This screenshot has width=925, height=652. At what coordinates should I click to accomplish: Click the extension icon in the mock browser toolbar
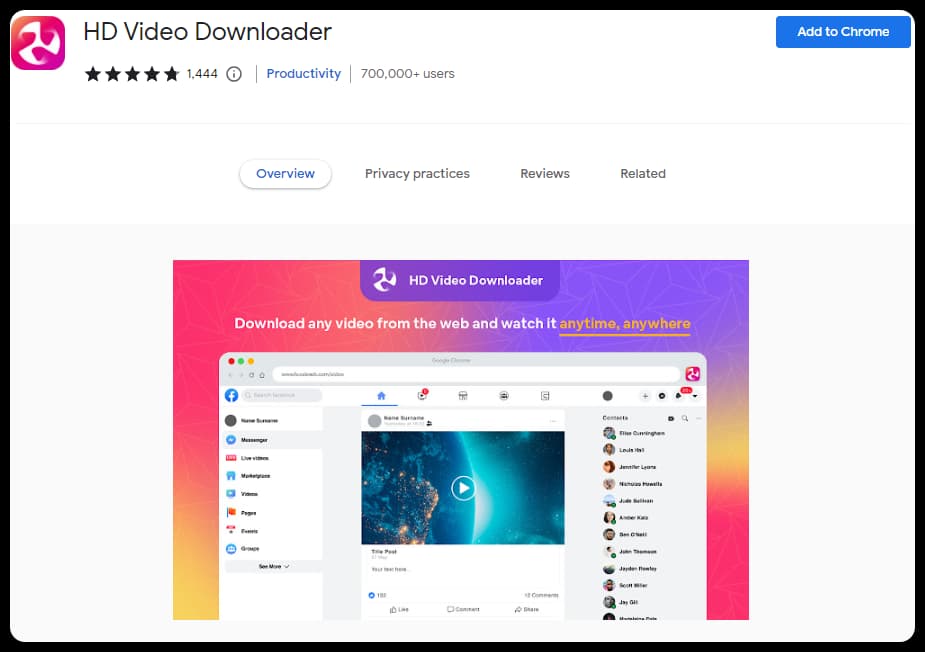(693, 373)
